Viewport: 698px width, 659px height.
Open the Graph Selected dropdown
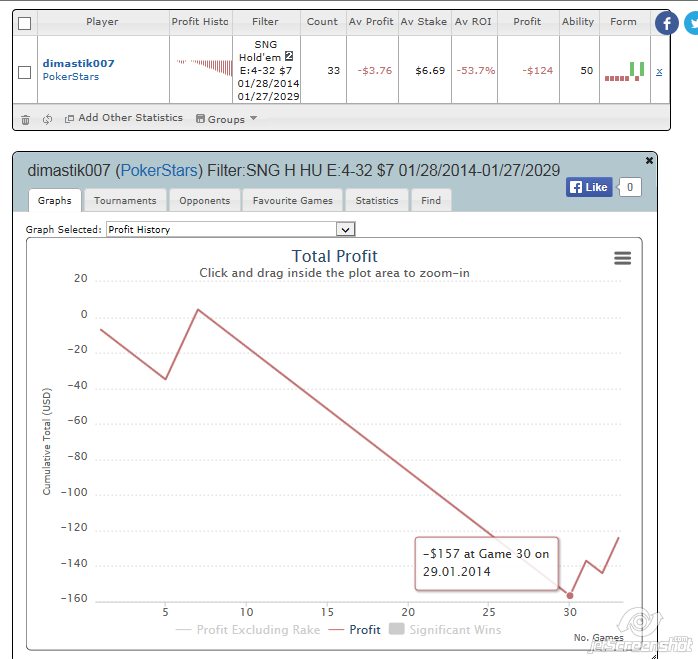point(231,229)
